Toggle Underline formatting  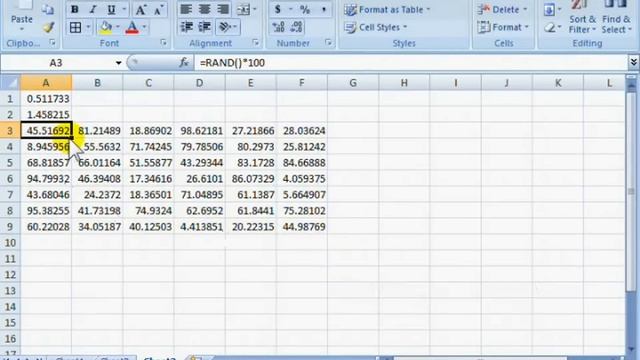tap(111, 9)
